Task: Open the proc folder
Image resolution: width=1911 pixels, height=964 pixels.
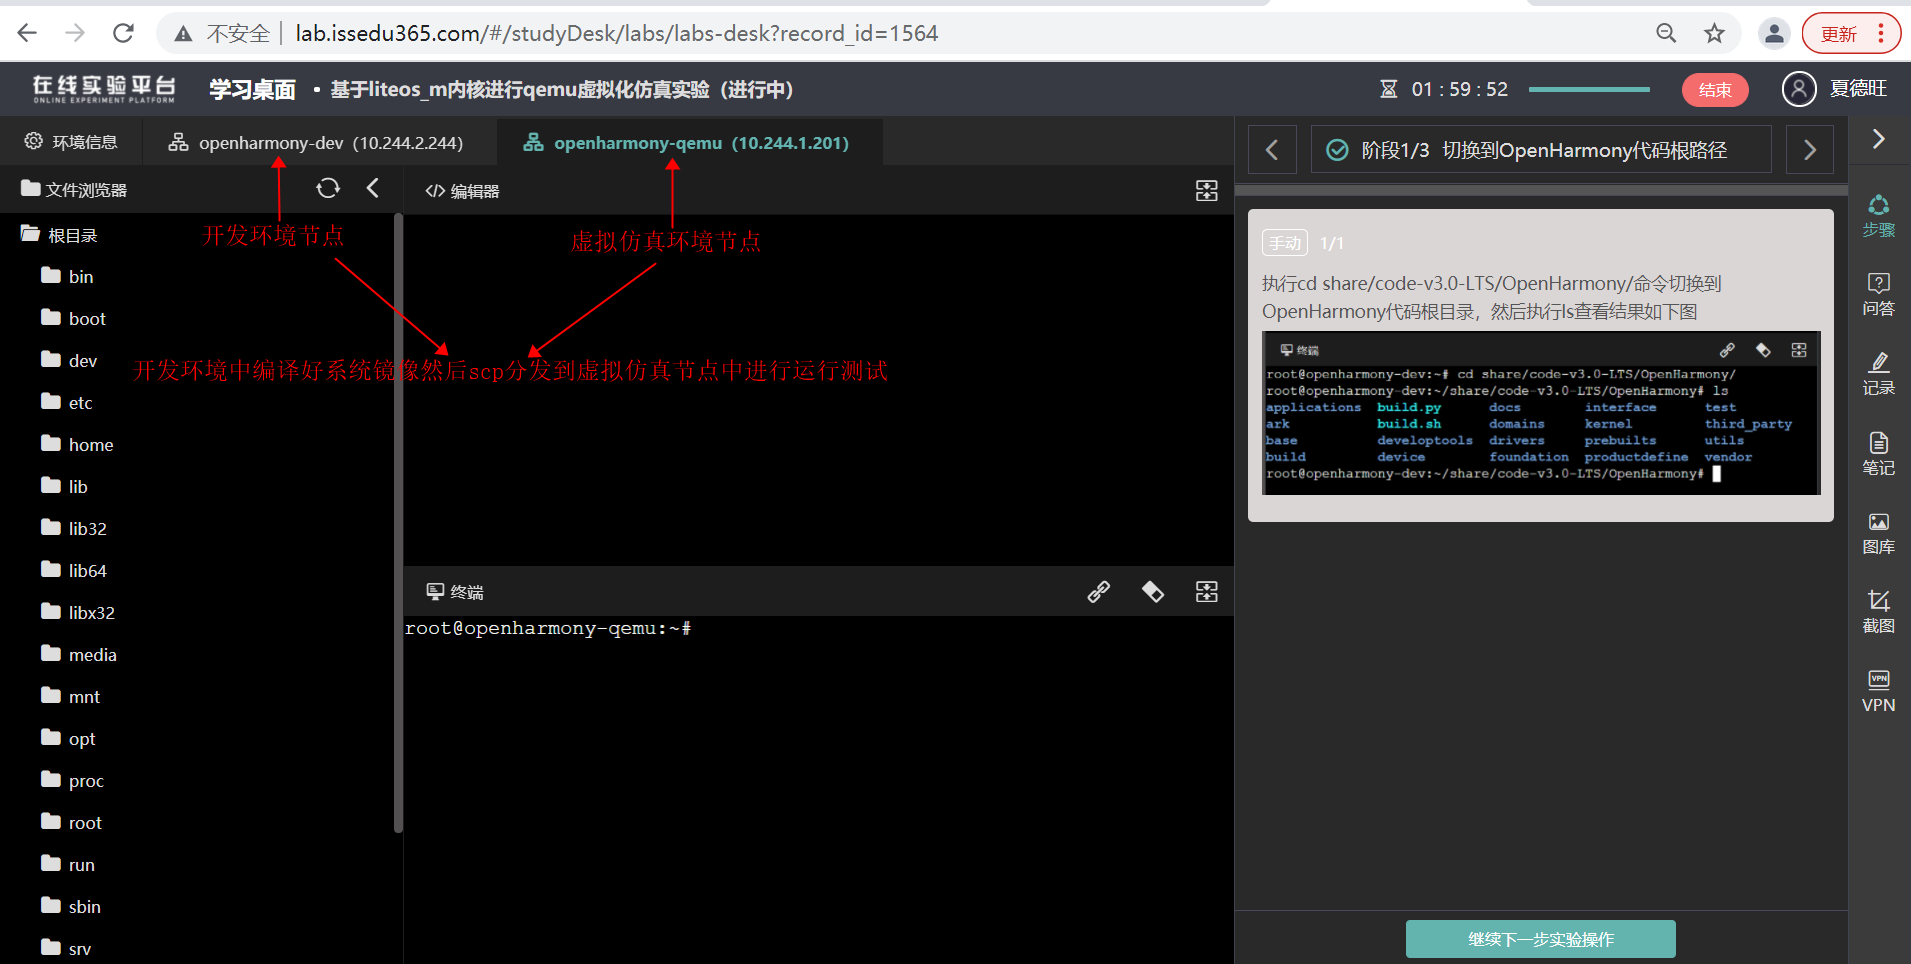Action: (72, 781)
